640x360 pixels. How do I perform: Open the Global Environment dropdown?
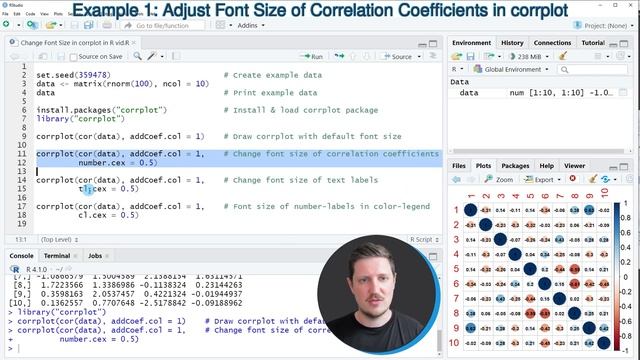tap(511, 69)
